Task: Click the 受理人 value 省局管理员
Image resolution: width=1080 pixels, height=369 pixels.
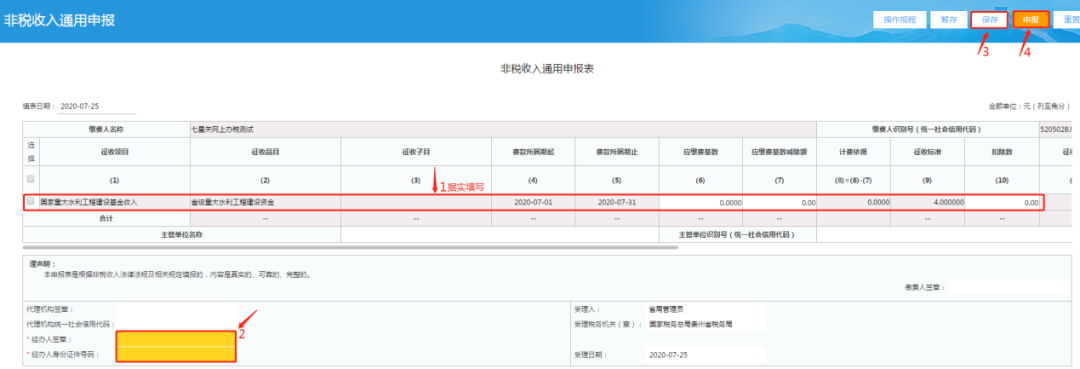Action: point(666,309)
